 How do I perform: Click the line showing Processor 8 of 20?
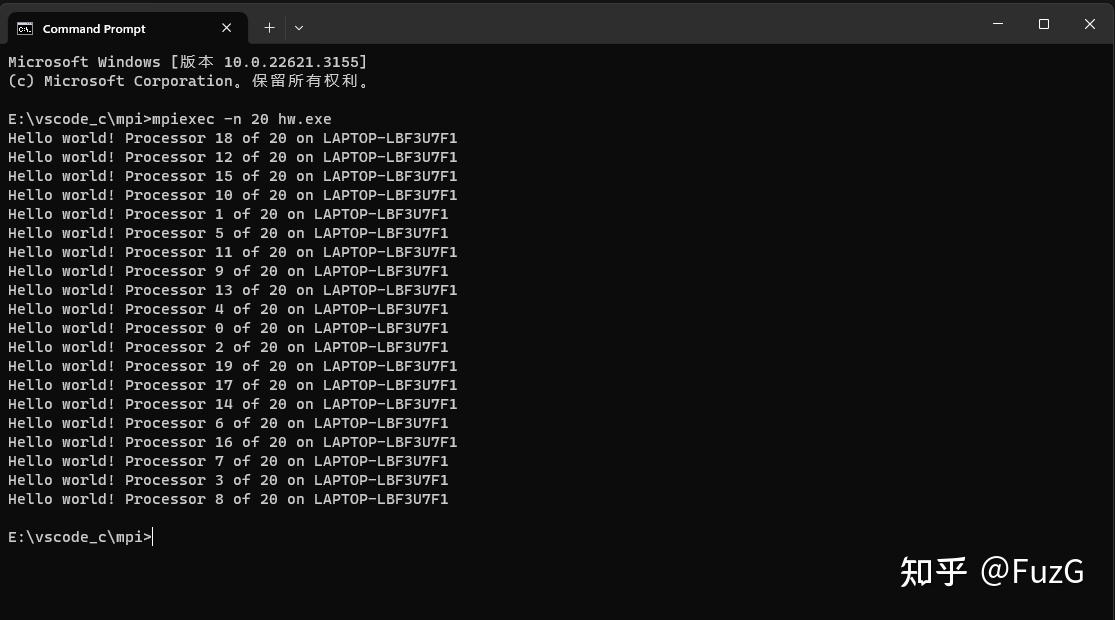coord(228,499)
